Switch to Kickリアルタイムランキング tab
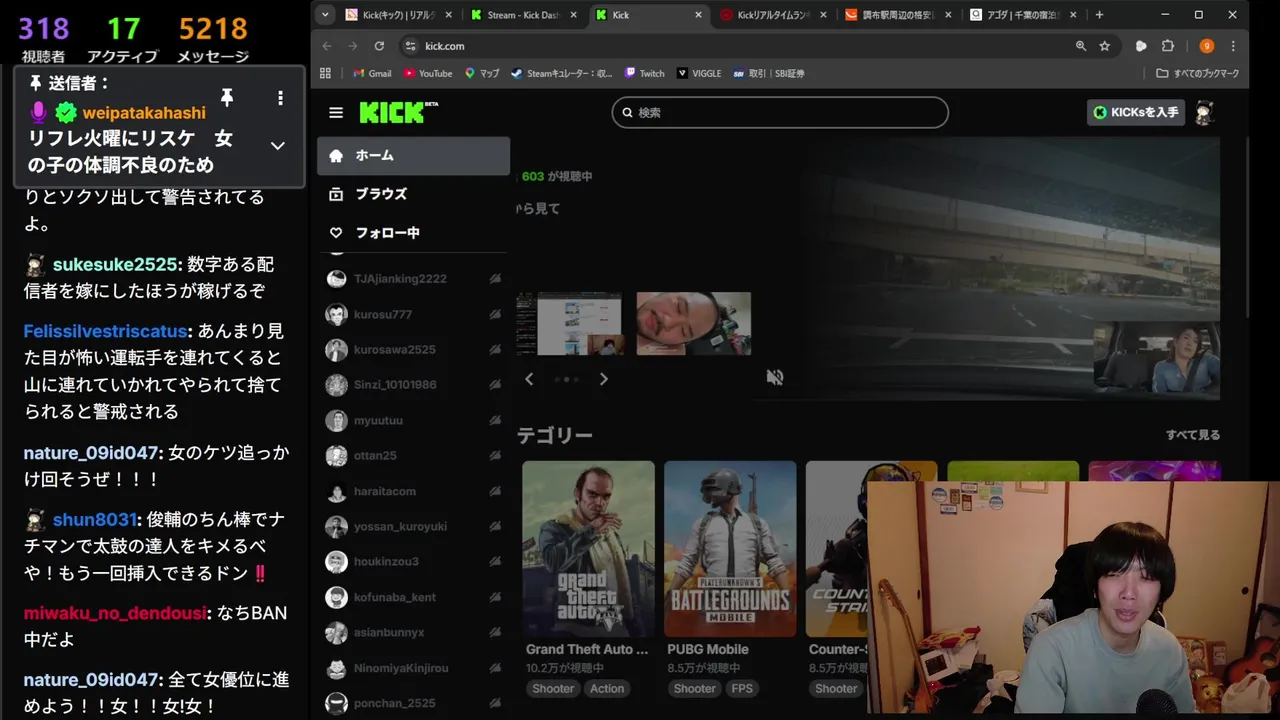 coord(772,15)
